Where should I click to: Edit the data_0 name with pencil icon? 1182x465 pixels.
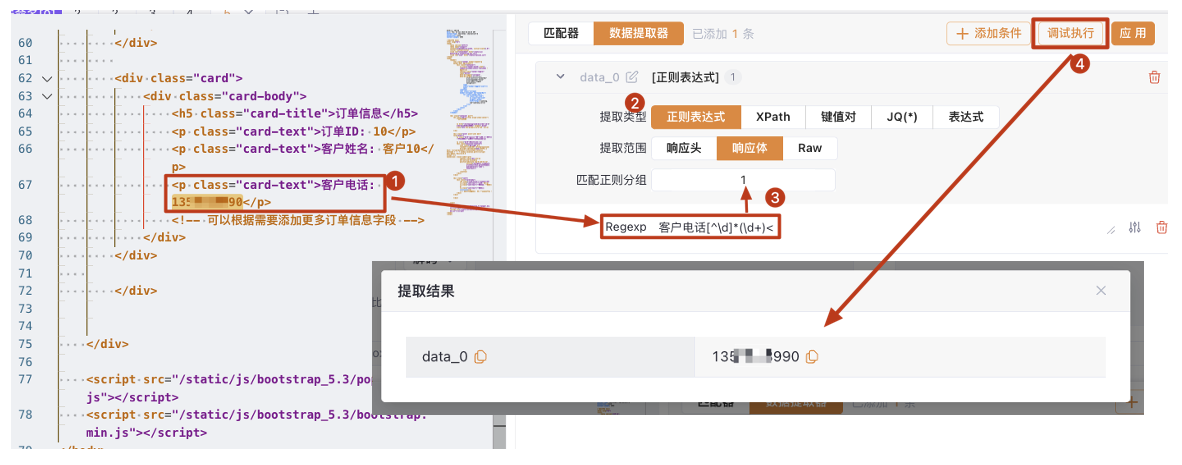(632, 77)
